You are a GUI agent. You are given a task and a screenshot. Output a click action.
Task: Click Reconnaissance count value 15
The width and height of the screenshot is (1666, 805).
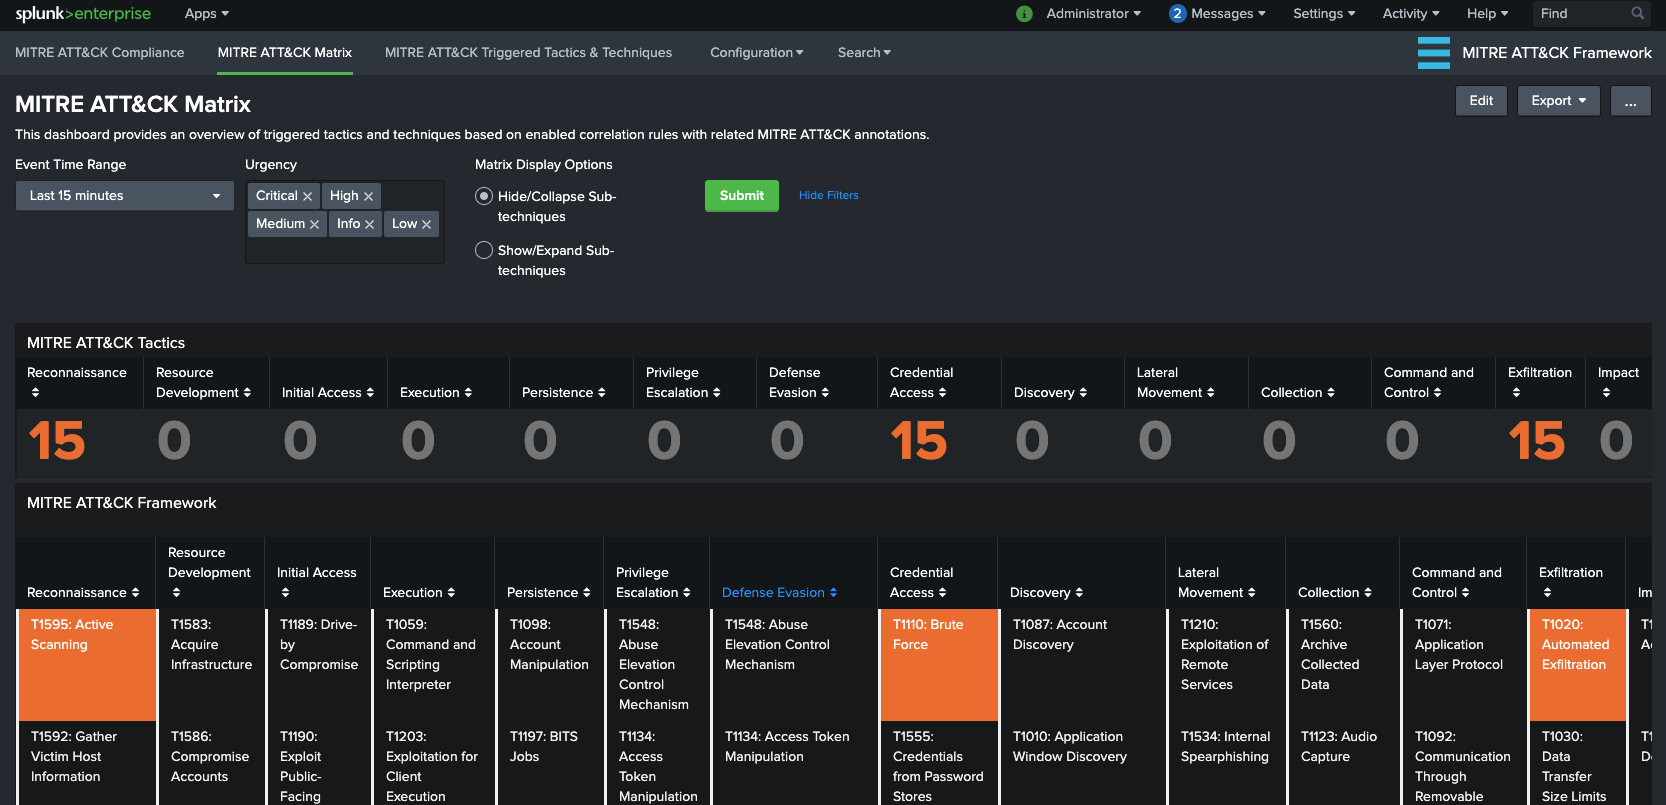pyautogui.click(x=57, y=442)
